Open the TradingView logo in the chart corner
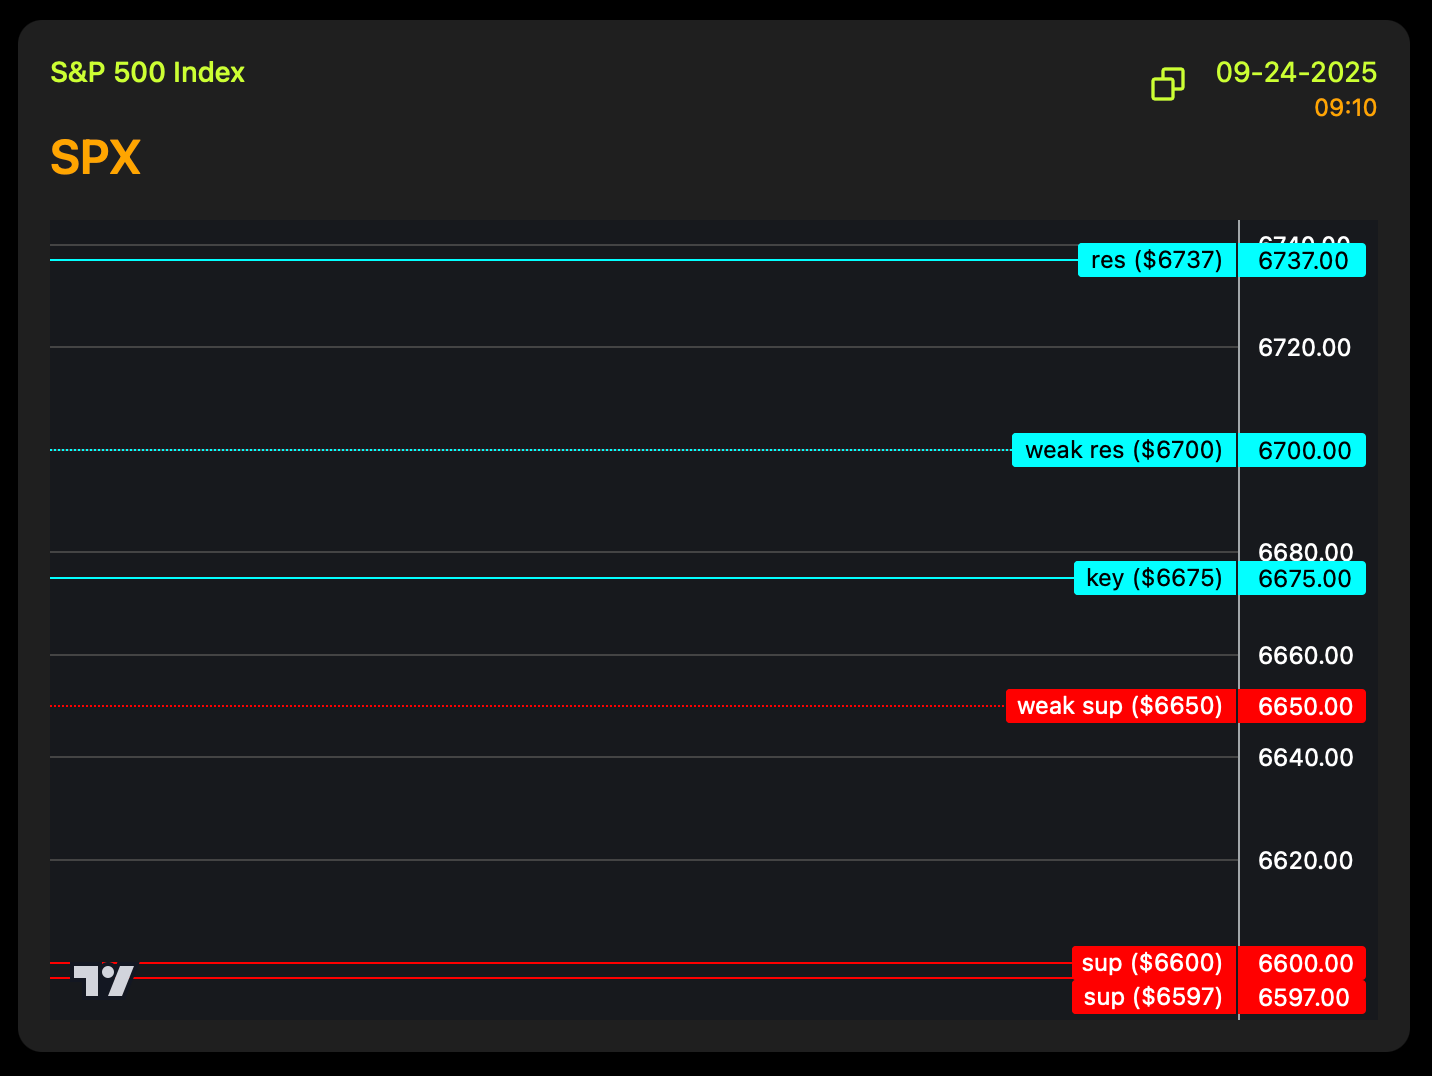1432x1076 pixels. point(104,980)
